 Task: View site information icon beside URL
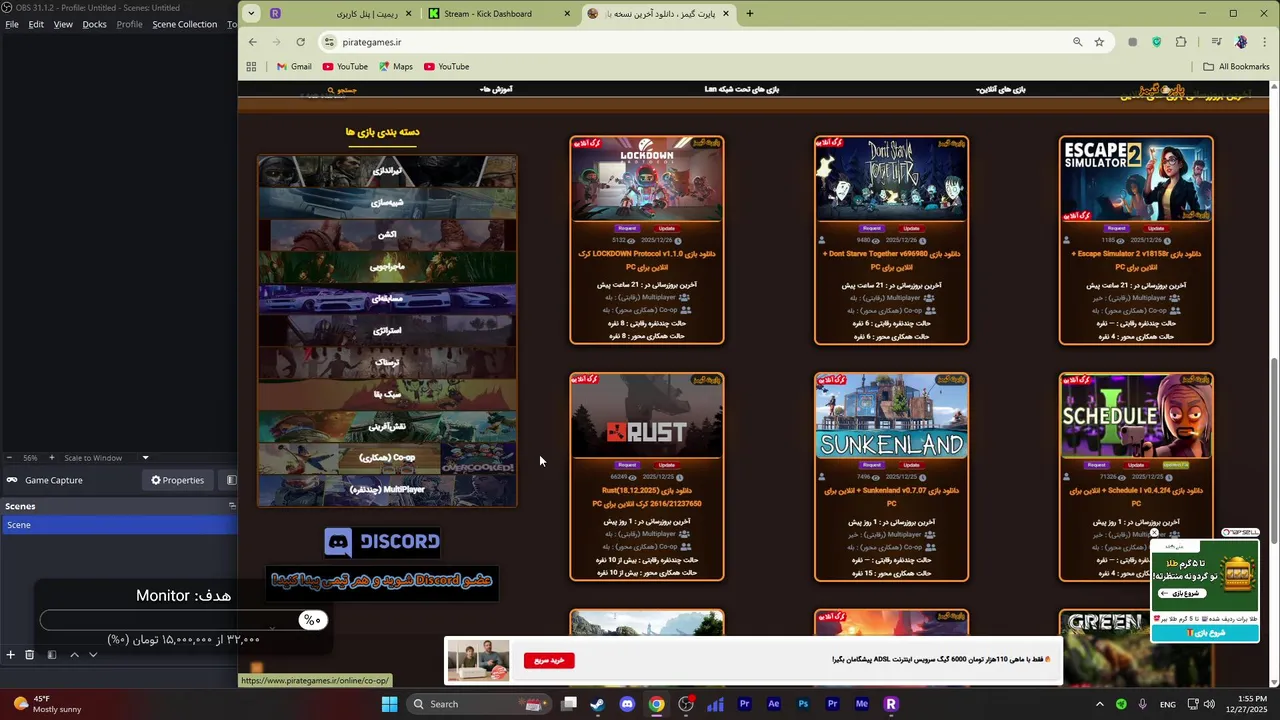[329, 42]
